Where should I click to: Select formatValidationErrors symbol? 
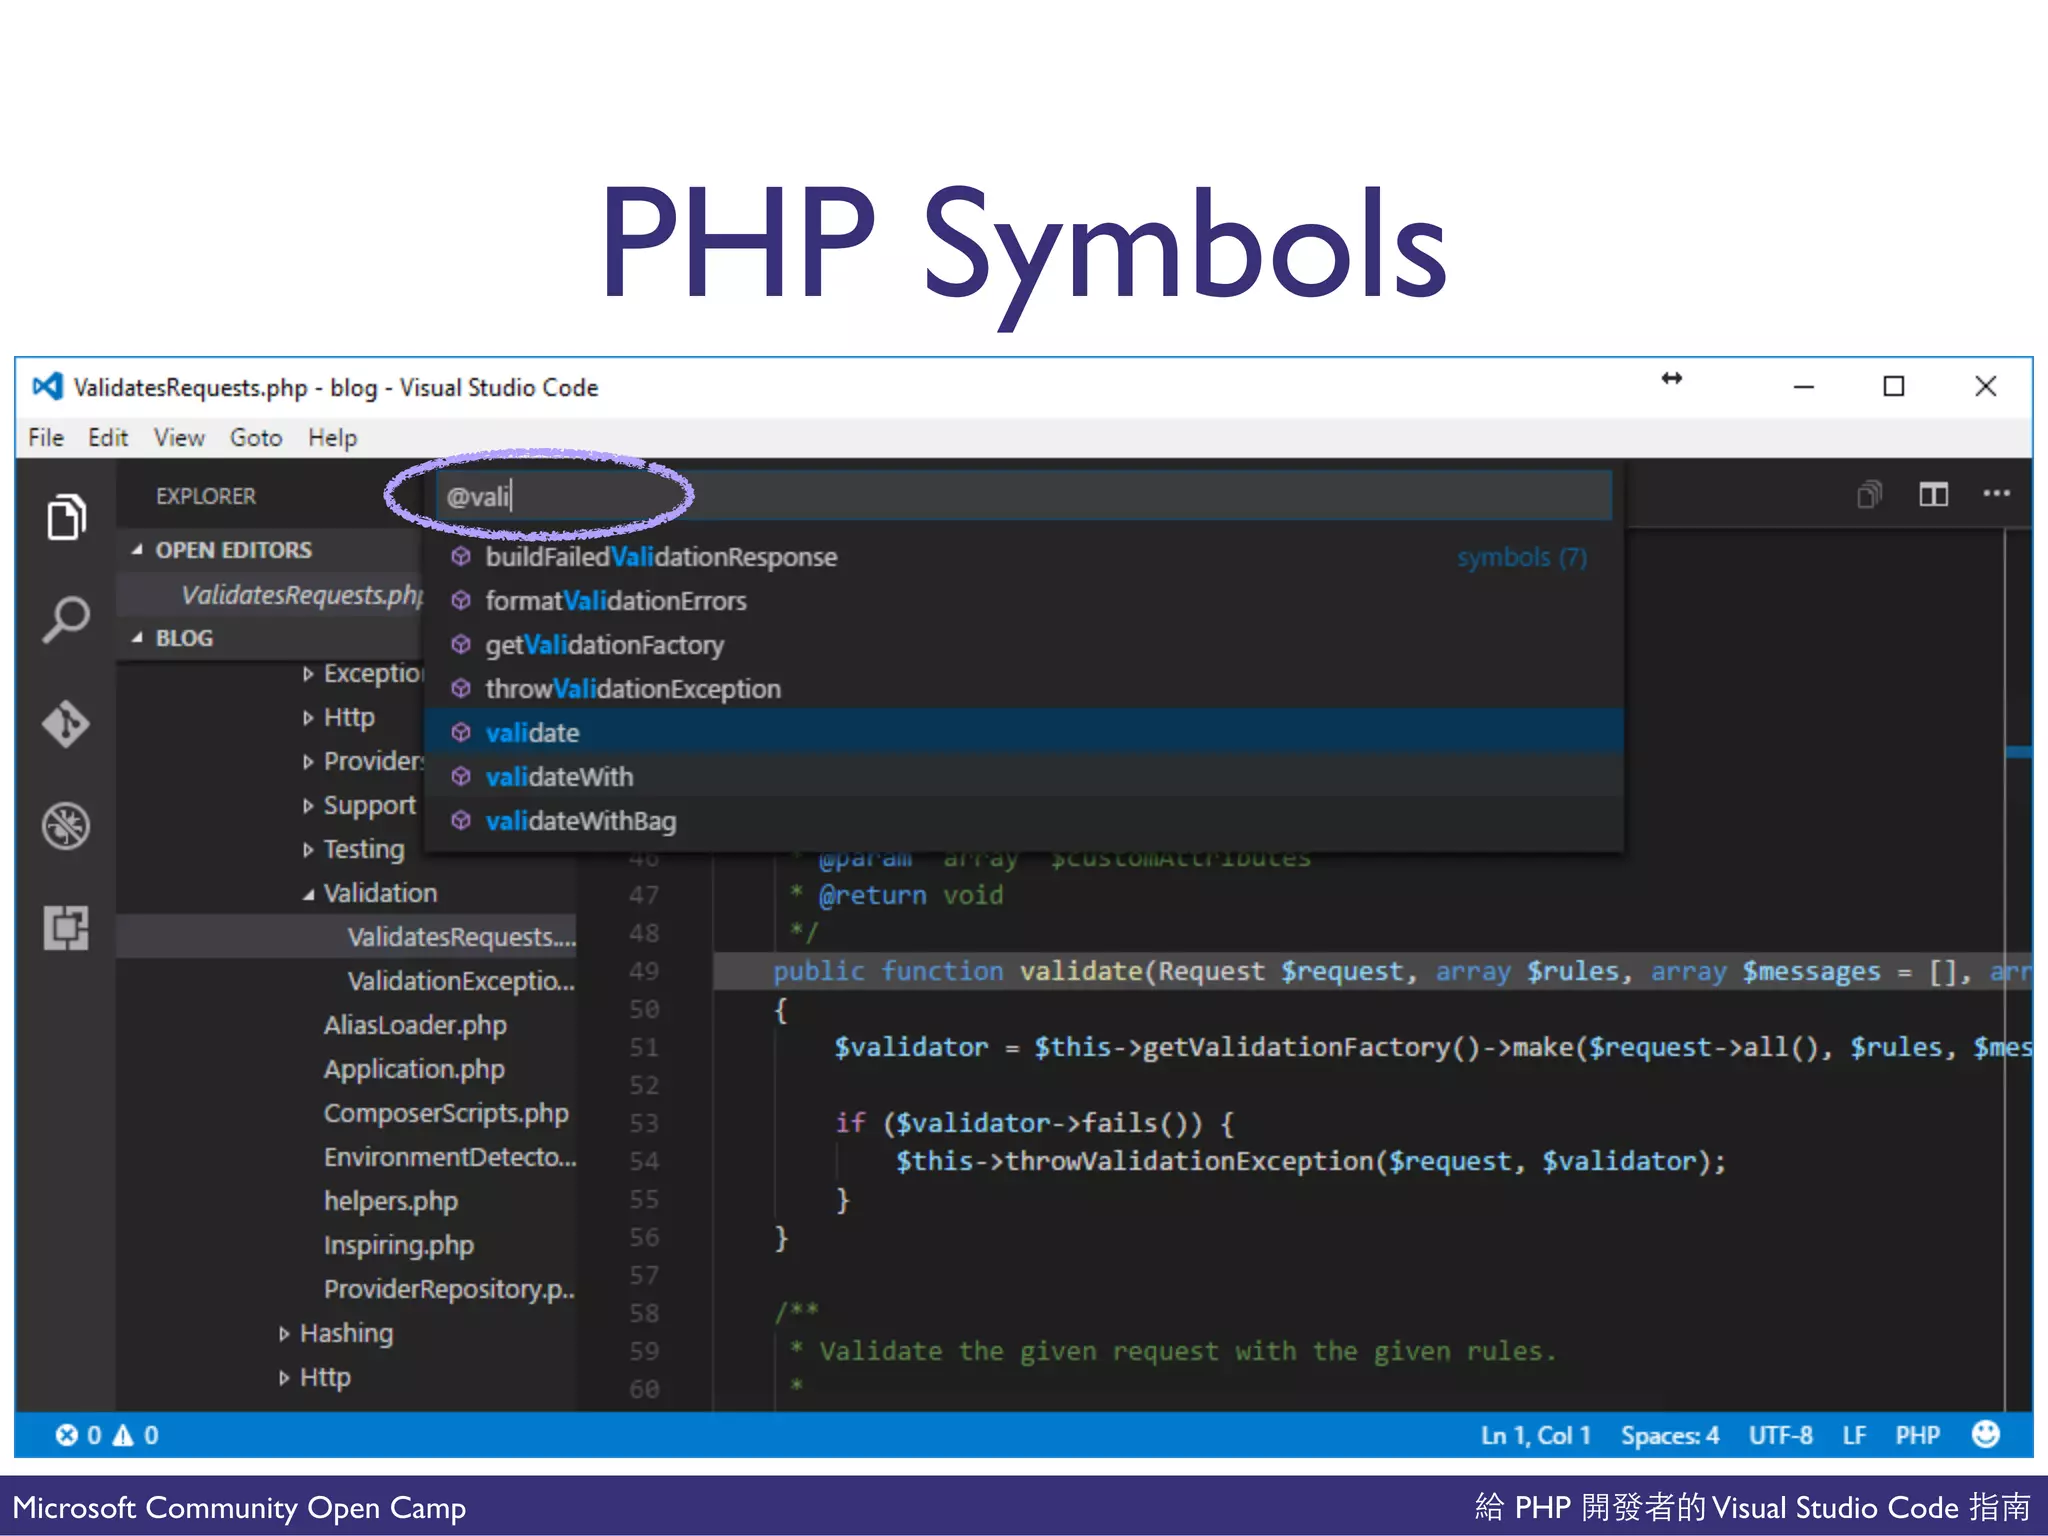pyautogui.click(x=1024, y=600)
